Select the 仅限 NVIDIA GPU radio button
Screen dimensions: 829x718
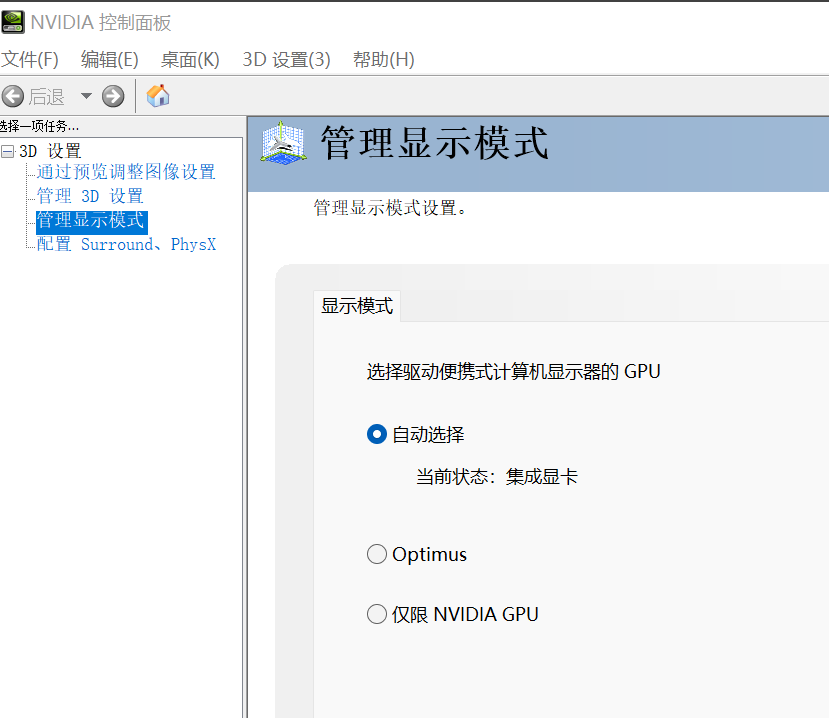(377, 614)
